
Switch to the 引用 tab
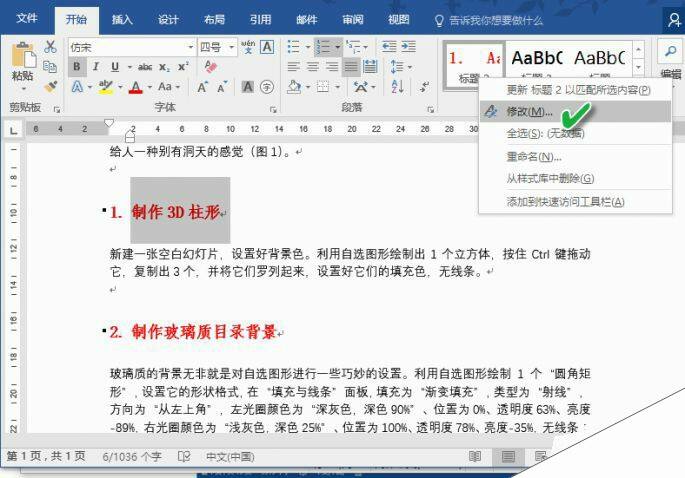pyautogui.click(x=260, y=19)
